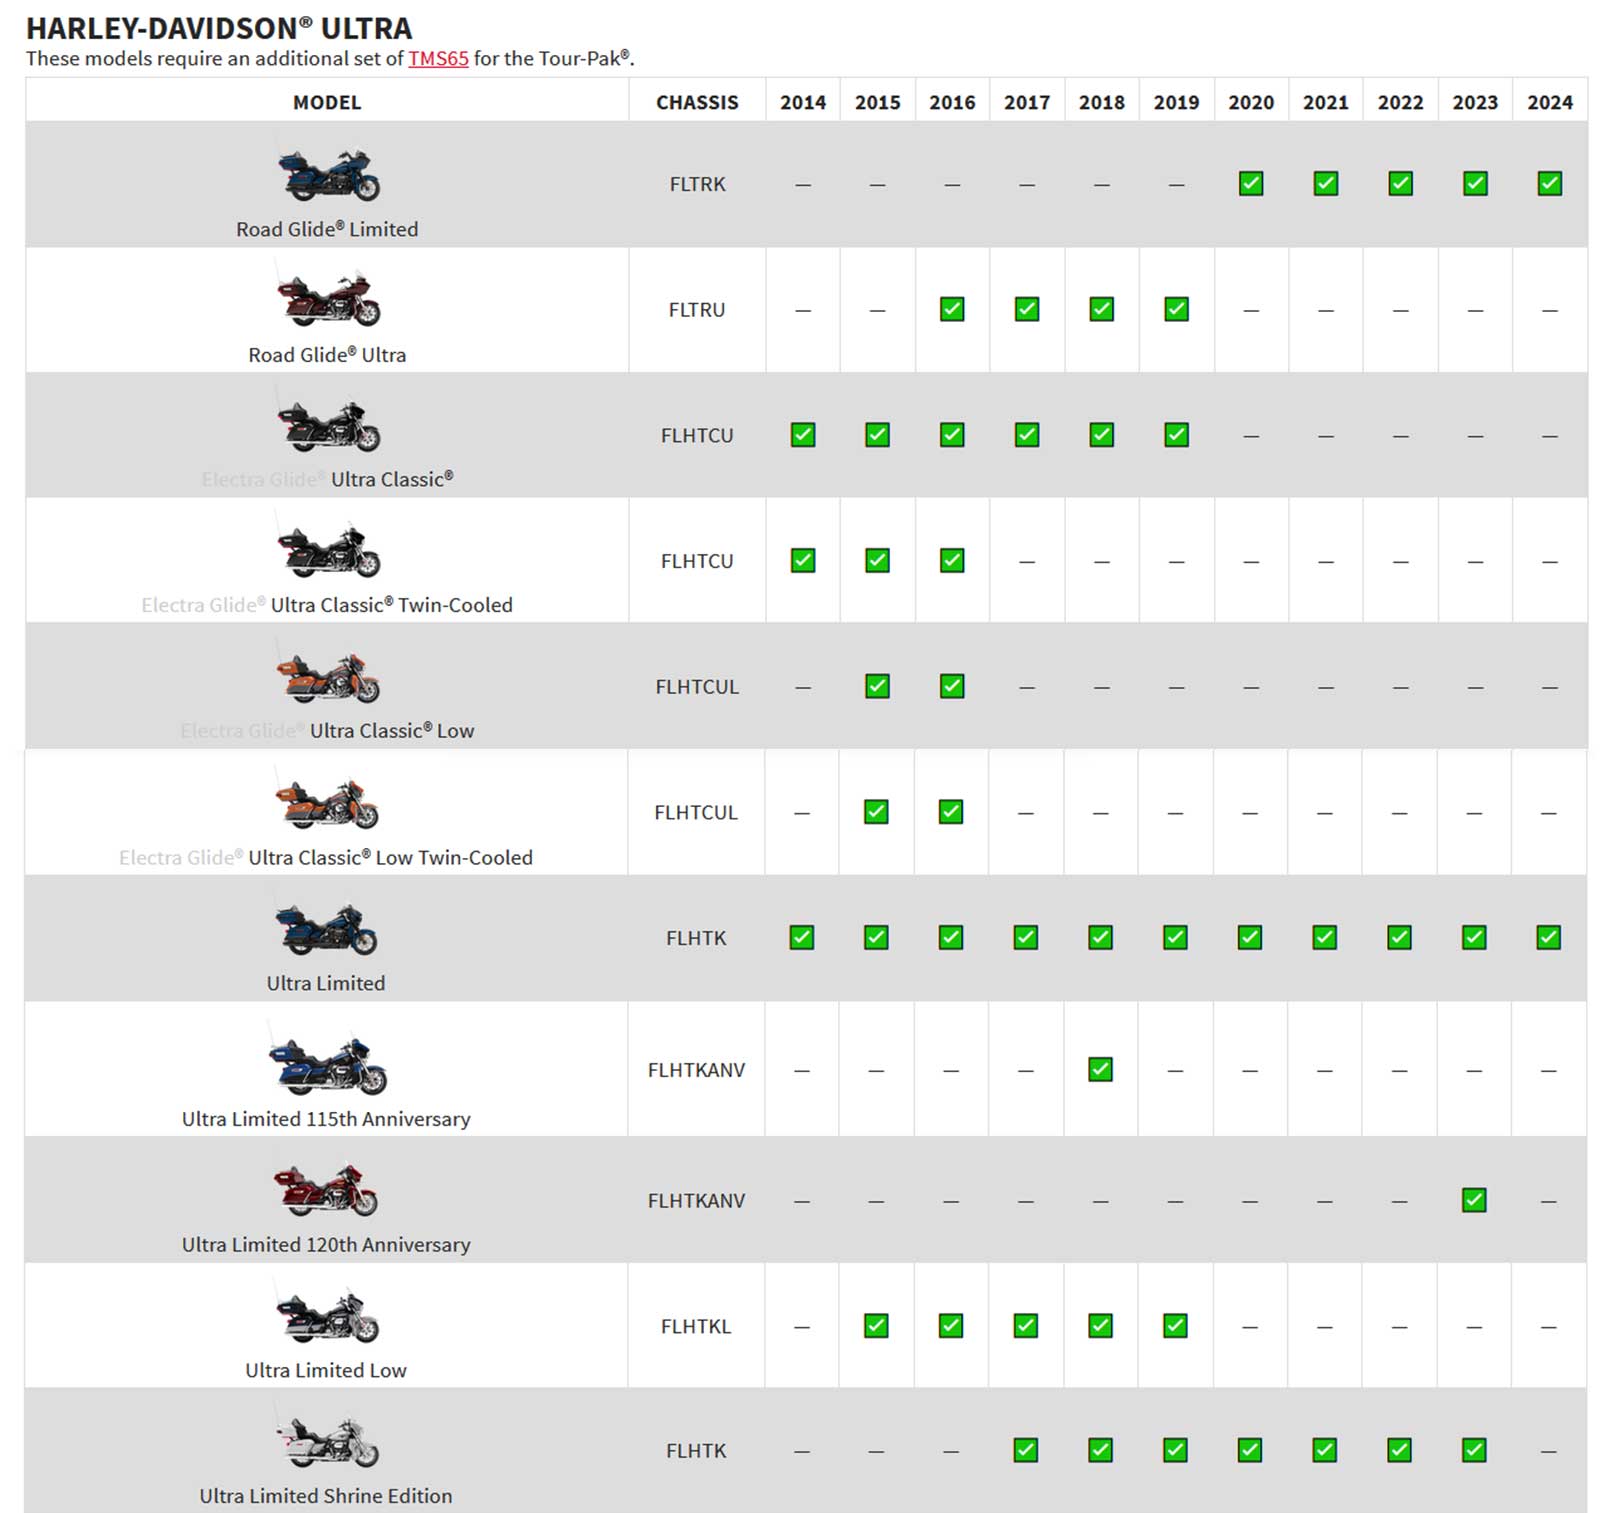Click the orange Ultra Classic Low bike image

[328, 678]
